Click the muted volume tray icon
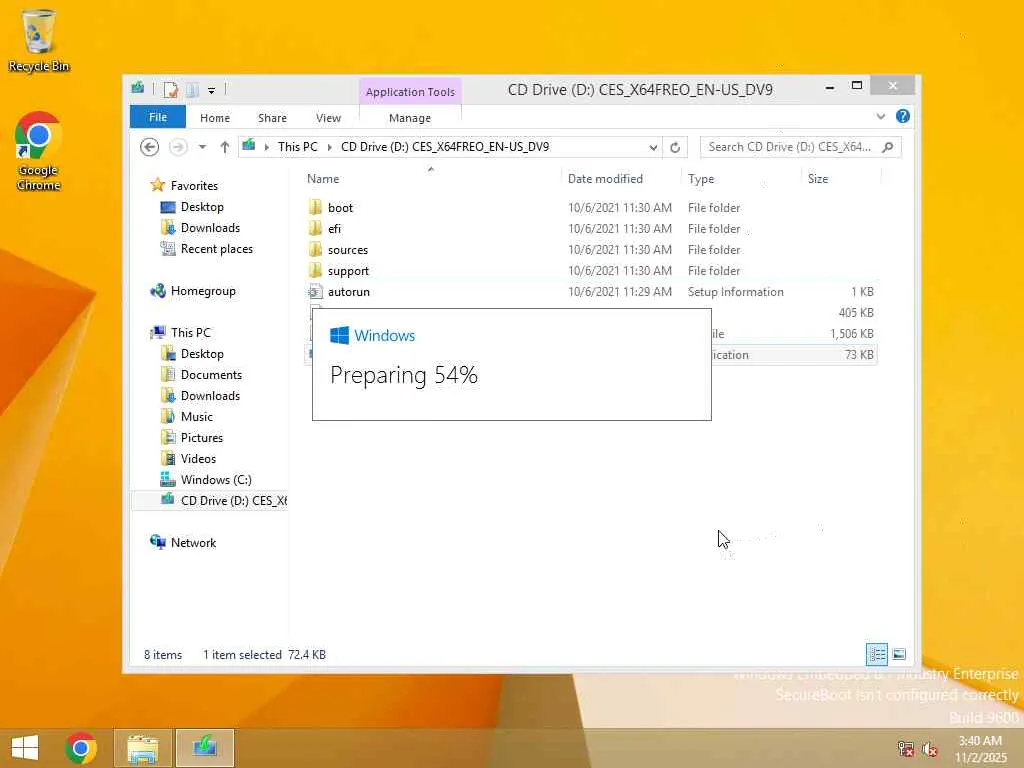 930,749
